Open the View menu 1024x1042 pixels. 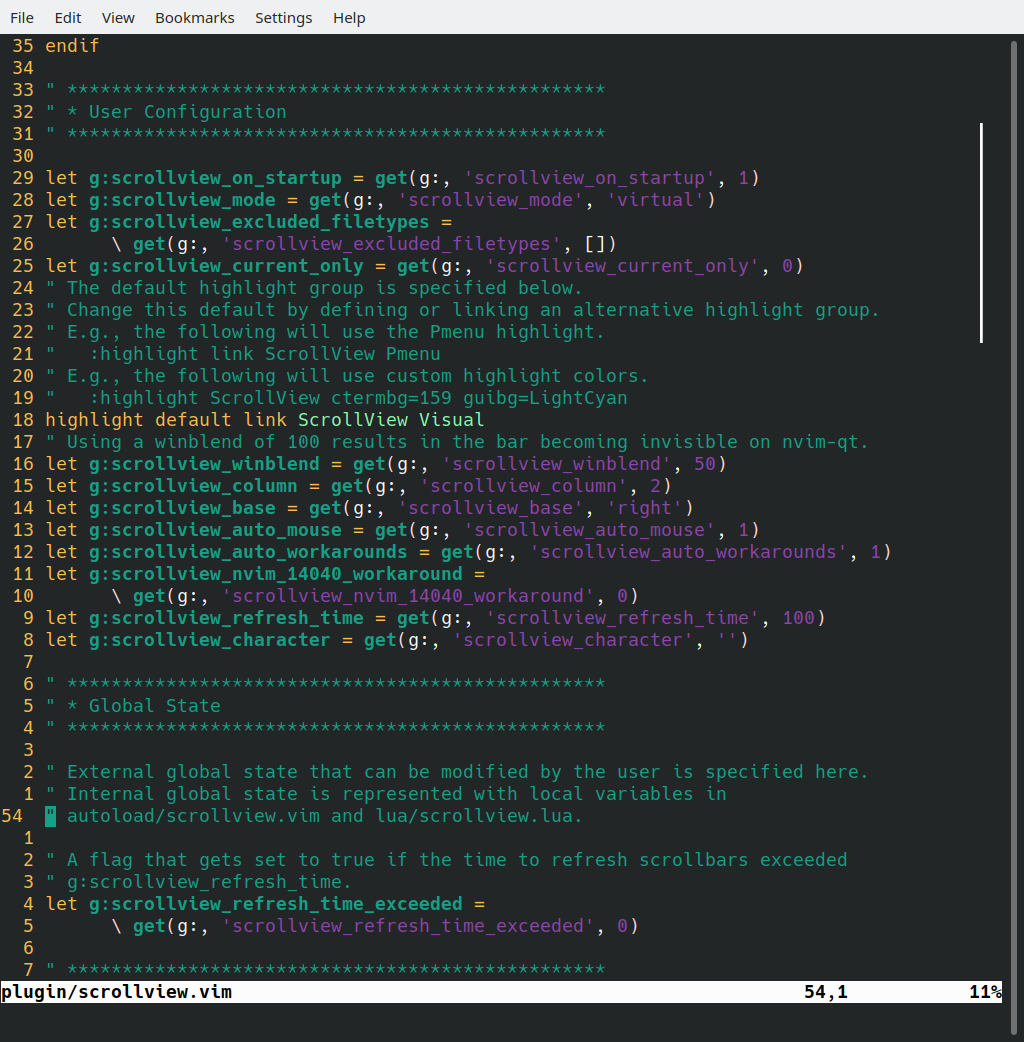117,17
